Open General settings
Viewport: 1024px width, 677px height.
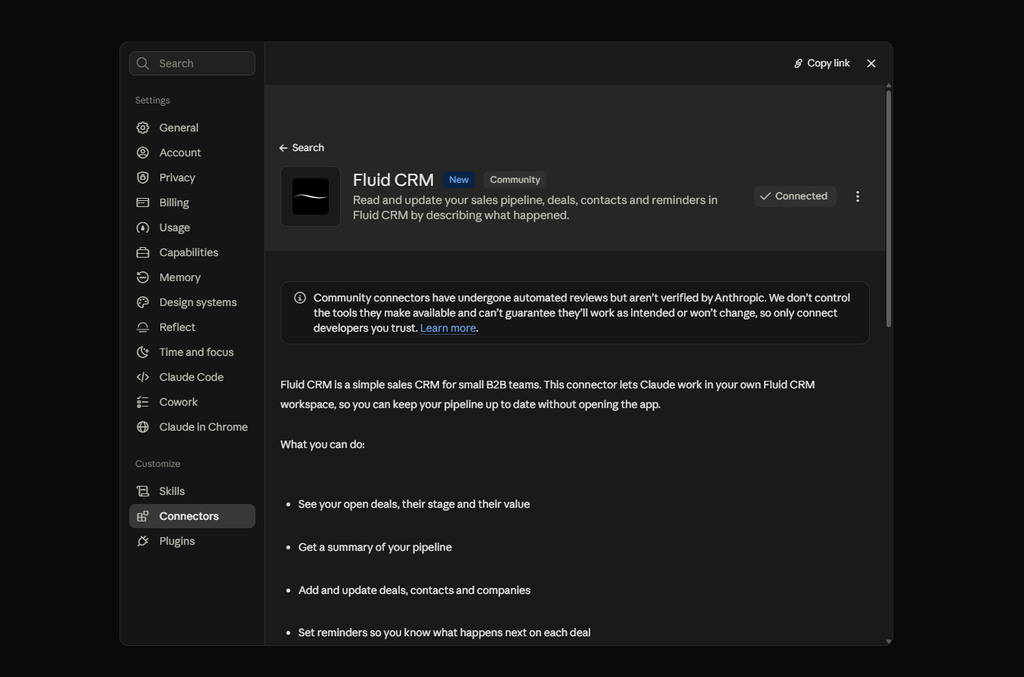coord(192,127)
